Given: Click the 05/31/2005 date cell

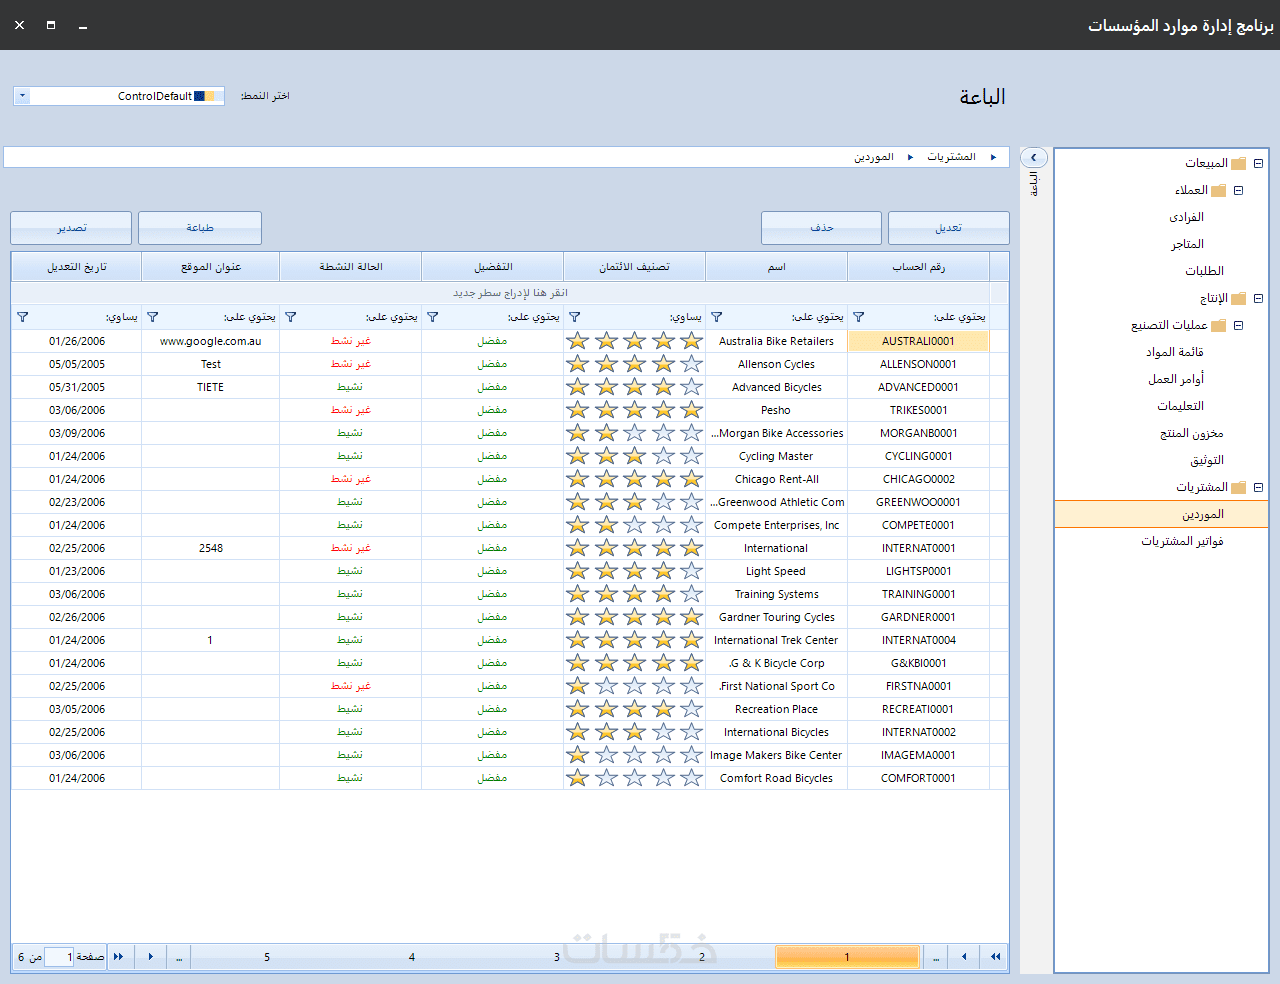Looking at the screenshot, I should click(77, 387).
